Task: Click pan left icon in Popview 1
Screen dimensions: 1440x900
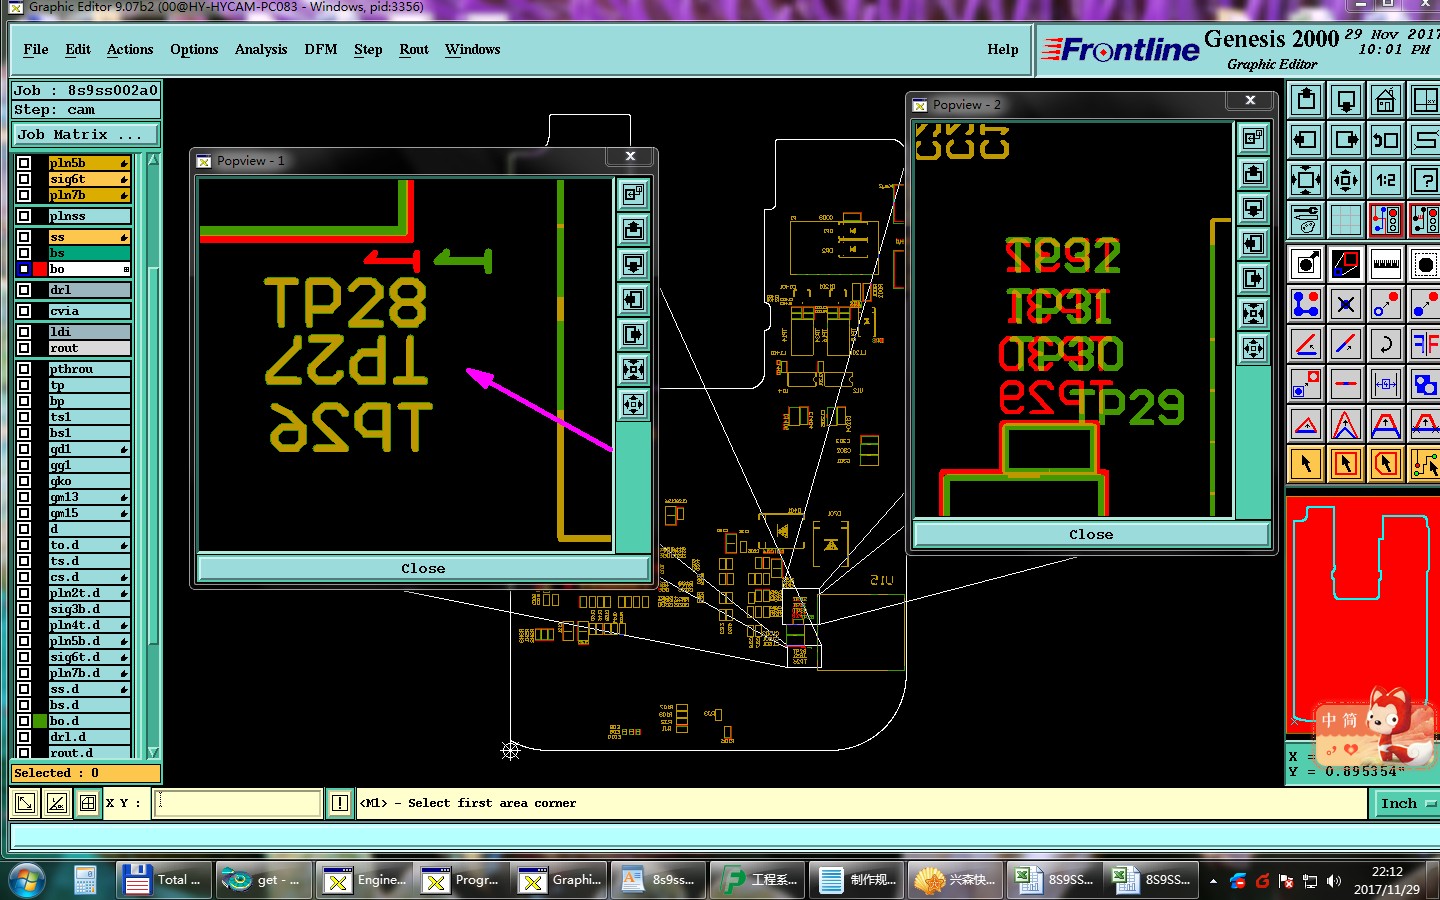Action: coord(633,299)
